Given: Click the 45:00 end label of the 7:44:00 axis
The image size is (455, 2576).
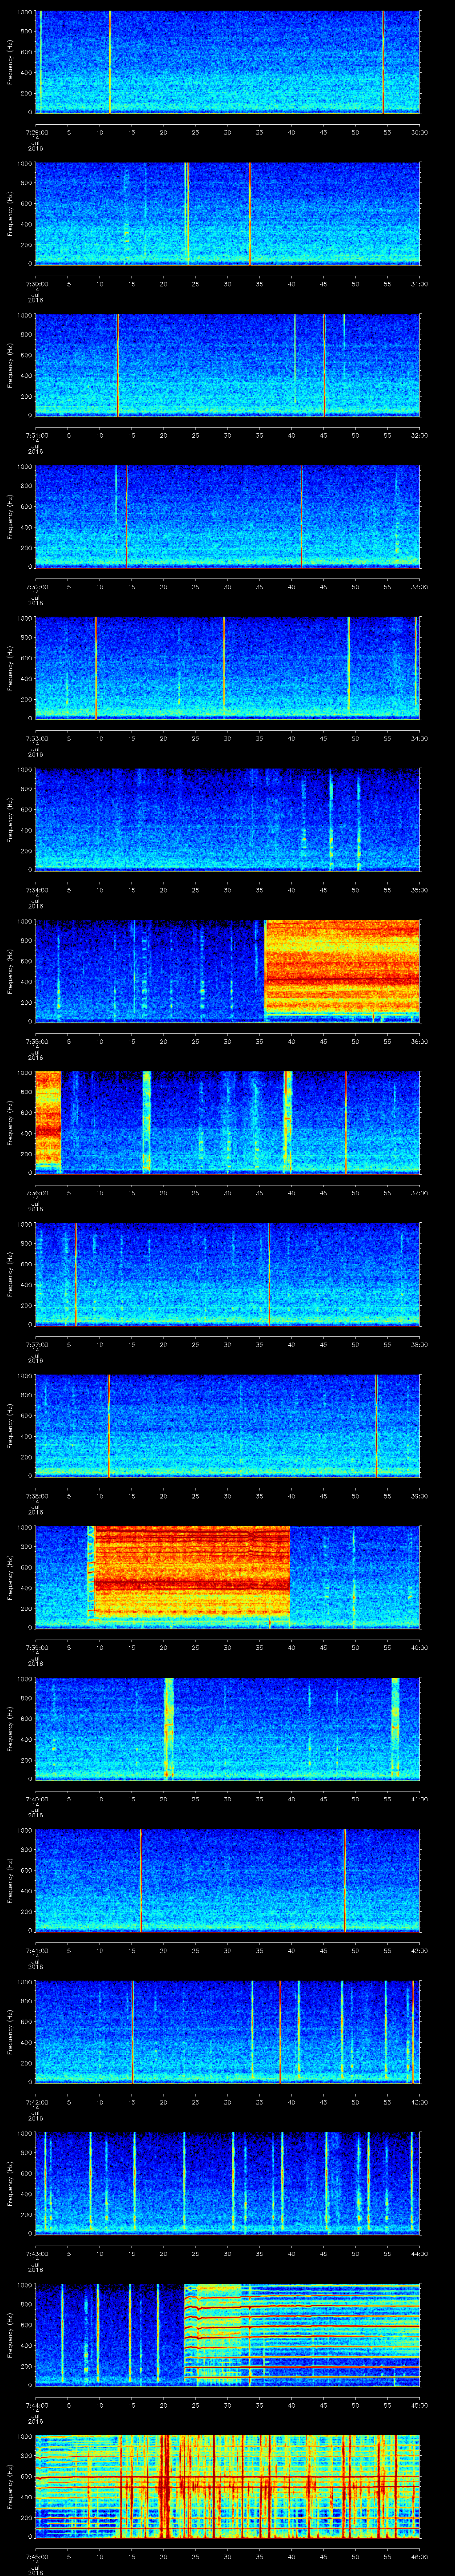Looking at the screenshot, I should [x=419, y=2405].
